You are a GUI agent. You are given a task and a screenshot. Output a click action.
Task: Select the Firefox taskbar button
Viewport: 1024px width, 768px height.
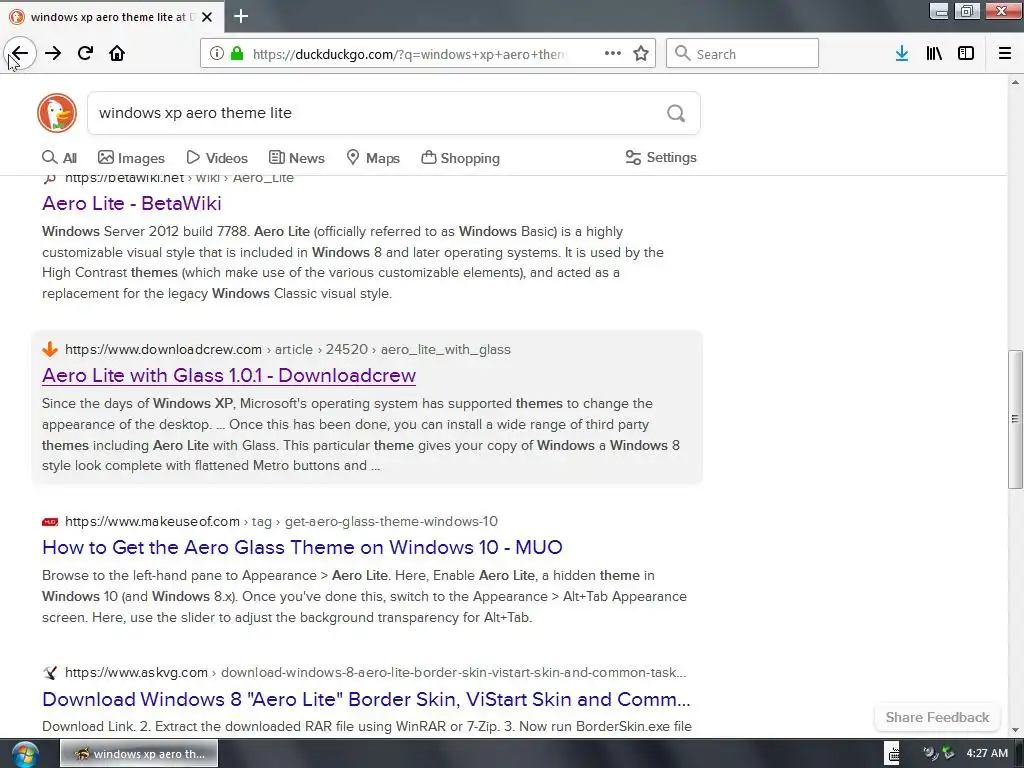pos(139,754)
